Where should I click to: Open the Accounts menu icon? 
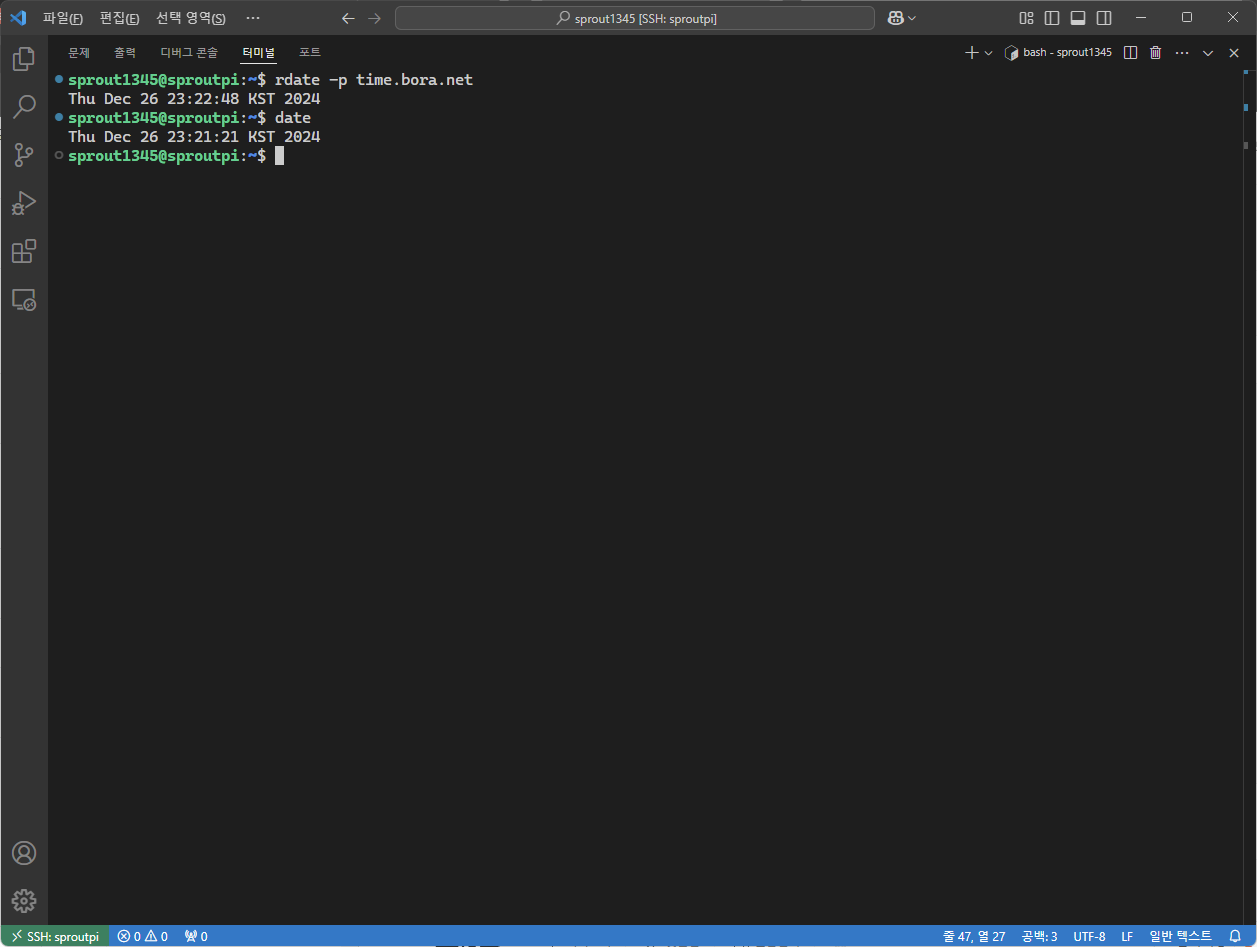(24, 853)
